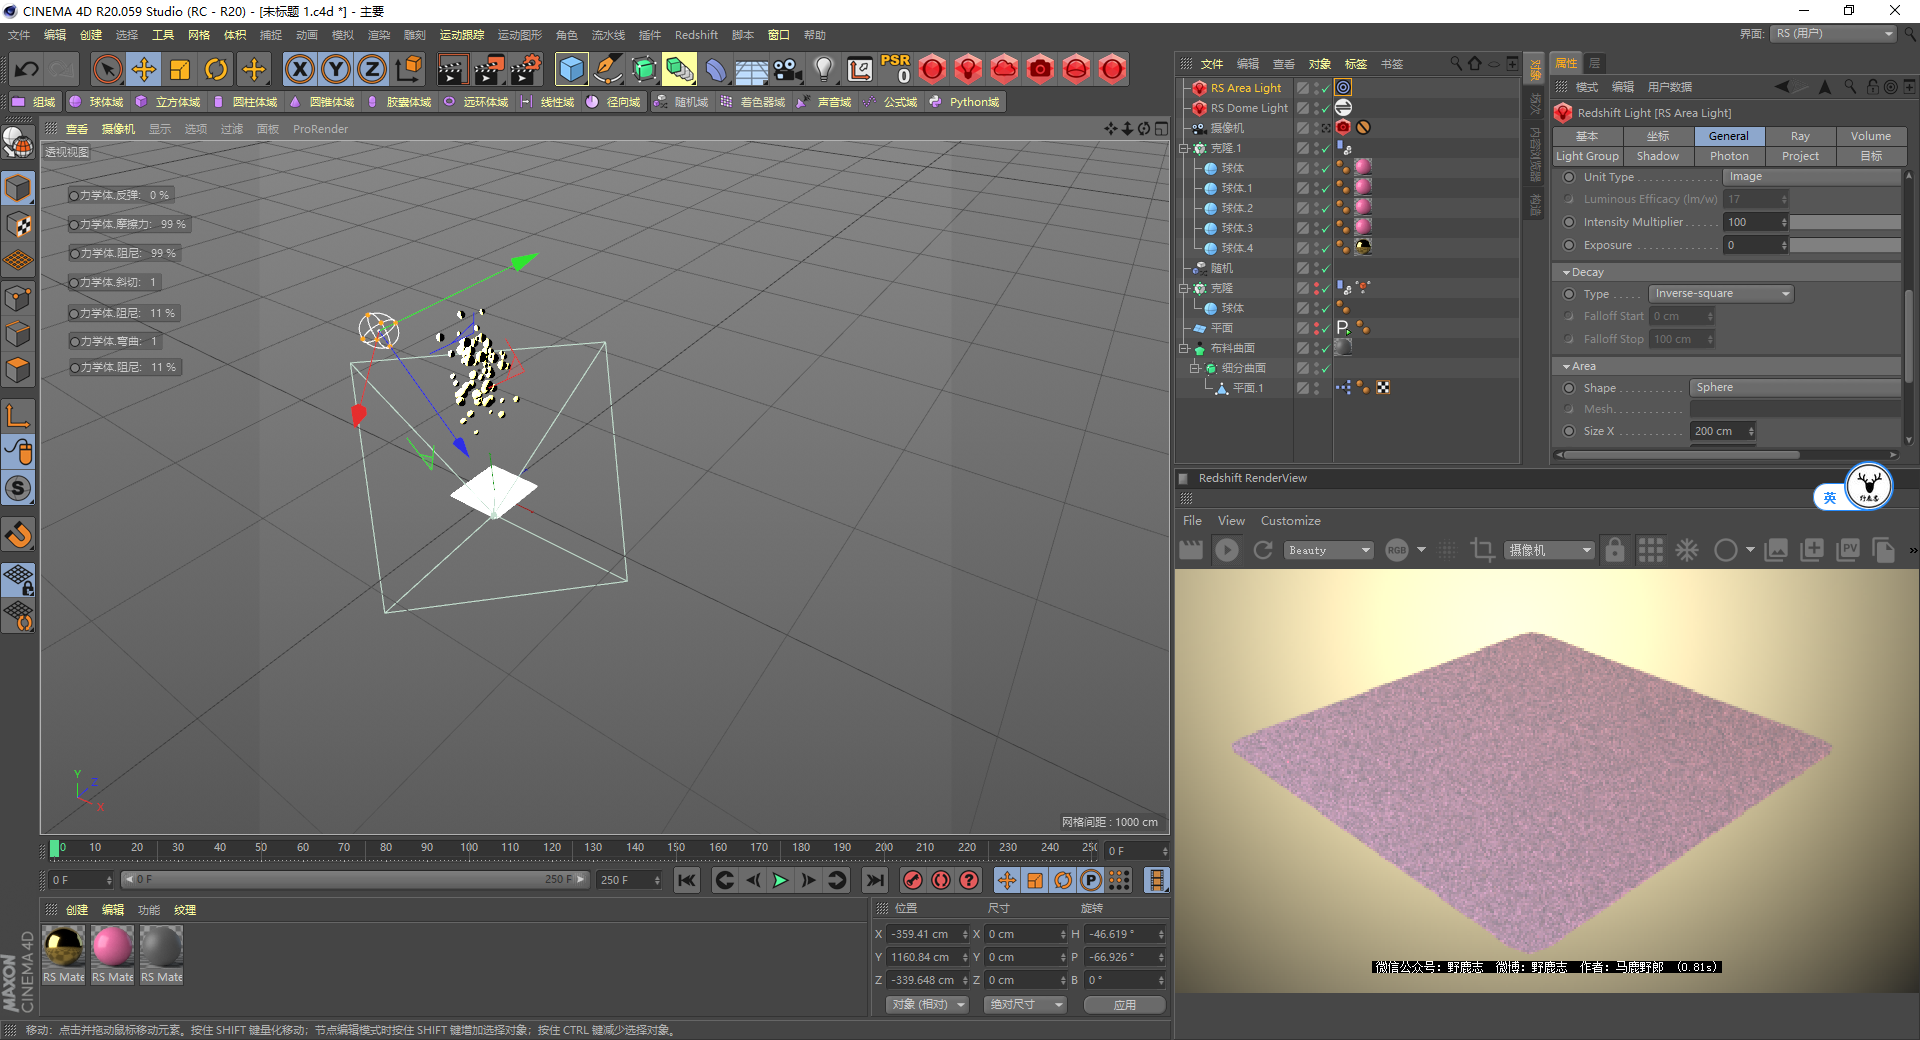Viewport: 1920px width, 1040px height.
Task: Click the render view clapperboard icon
Action: coord(451,69)
